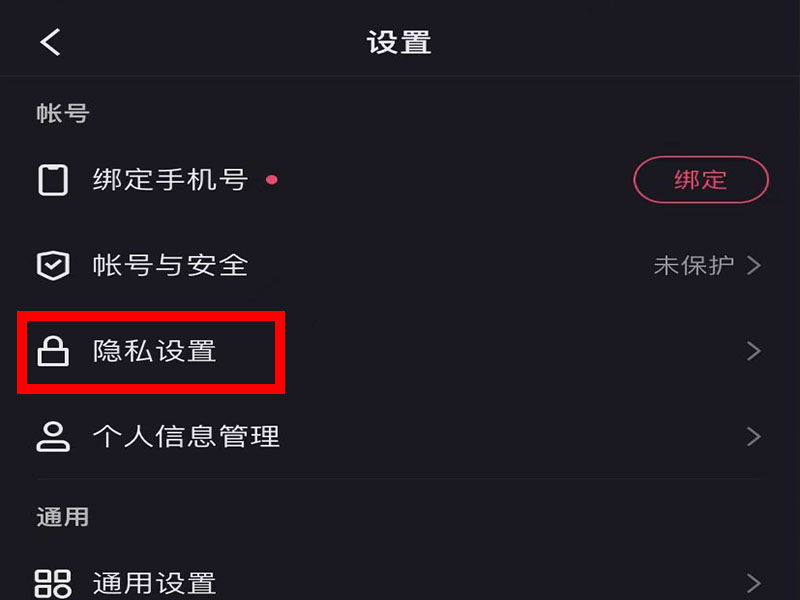Screen dimensions: 800x600
Task: Click the red notification dot
Action: (x=272, y=180)
